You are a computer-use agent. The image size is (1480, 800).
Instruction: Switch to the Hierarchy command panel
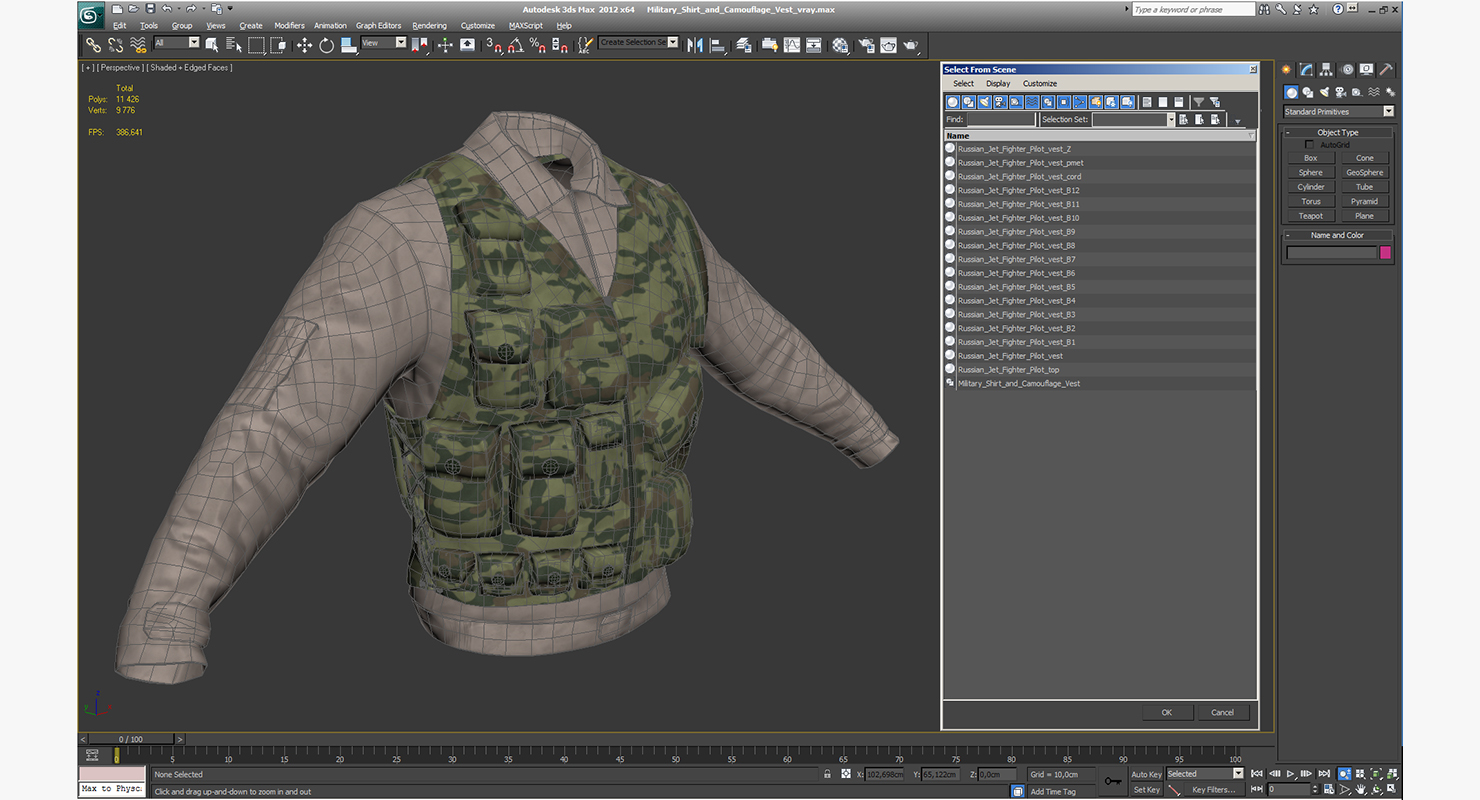(1326, 70)
